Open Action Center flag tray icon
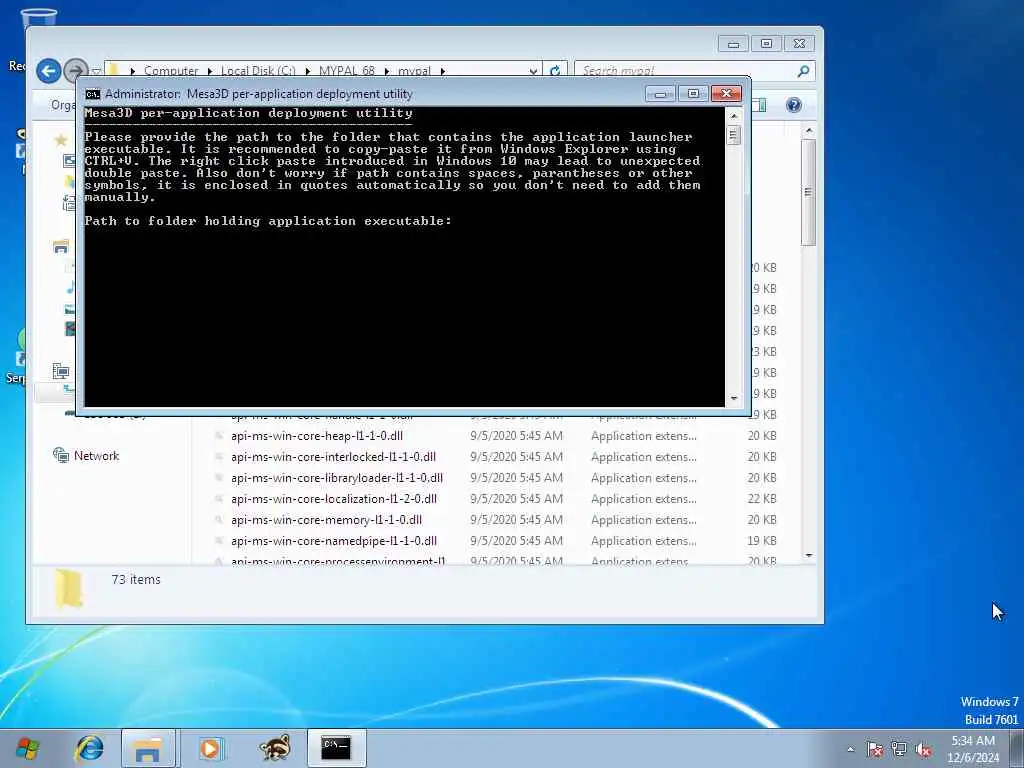The width and height of the screenshot is (1024, 768). pos(874,749)
